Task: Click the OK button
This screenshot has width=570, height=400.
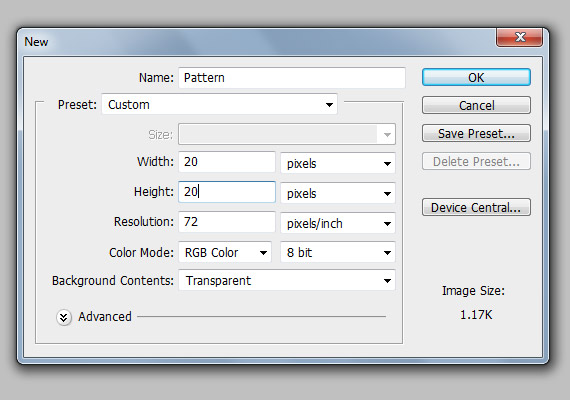Action: tap(476, 77)
